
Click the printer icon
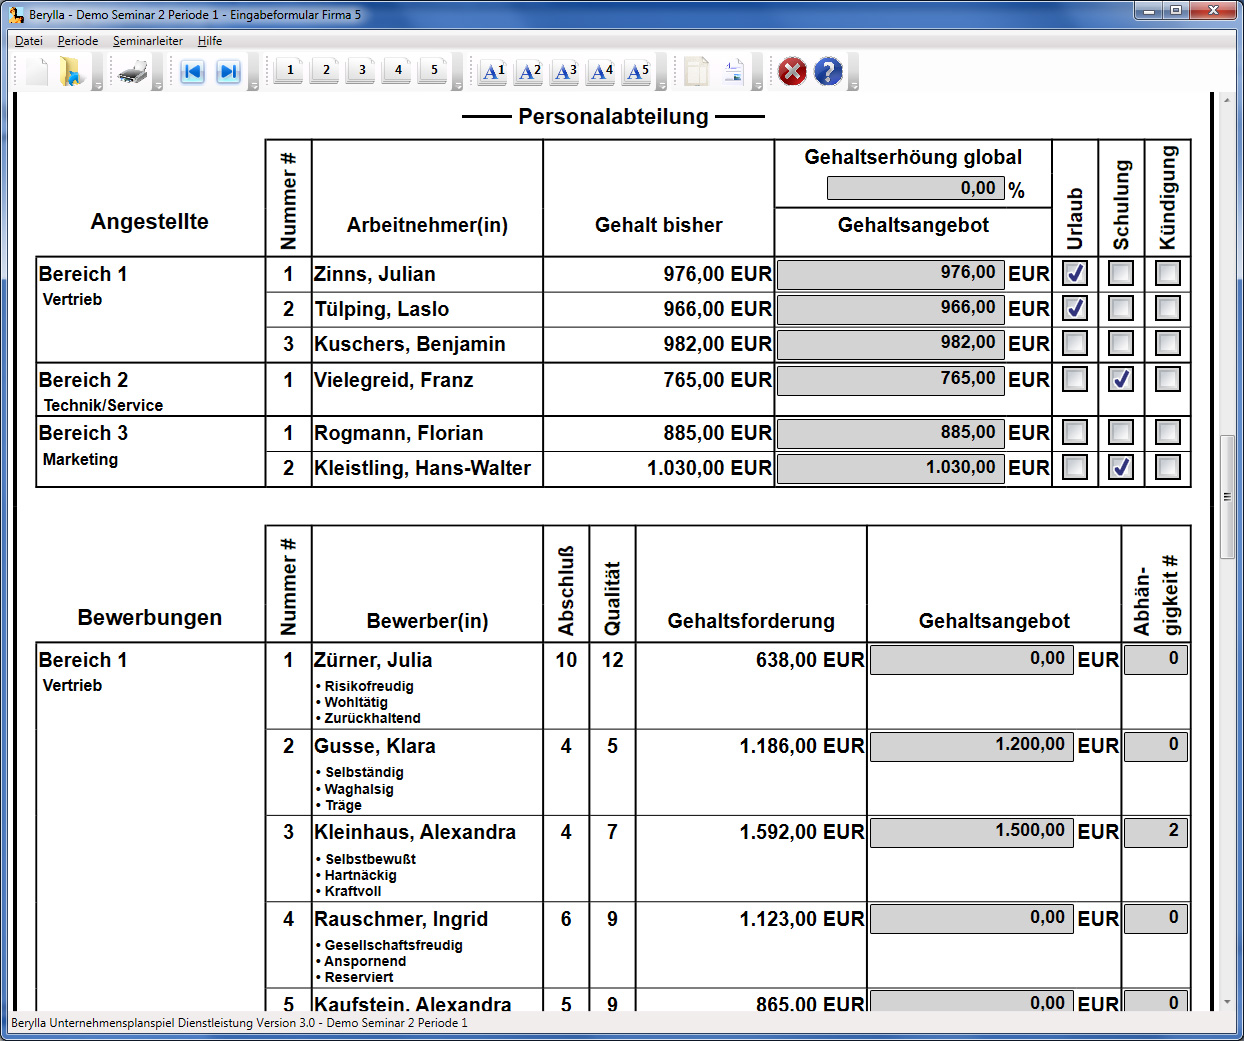(132, 72)
